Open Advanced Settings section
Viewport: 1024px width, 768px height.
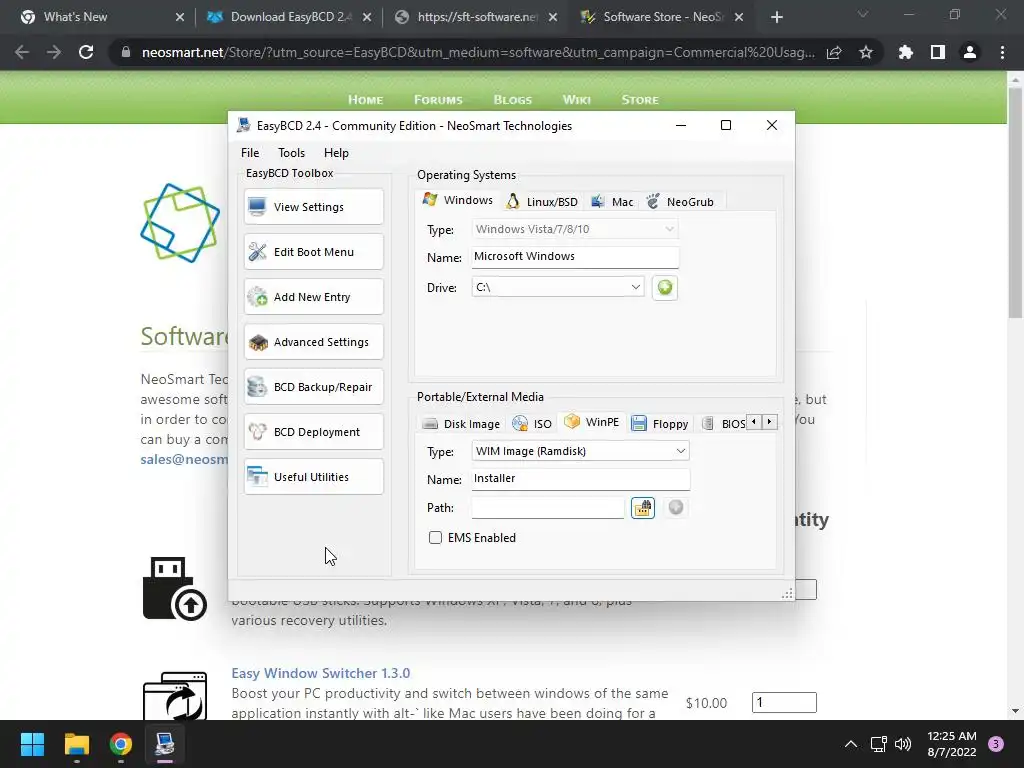[313, 342]
